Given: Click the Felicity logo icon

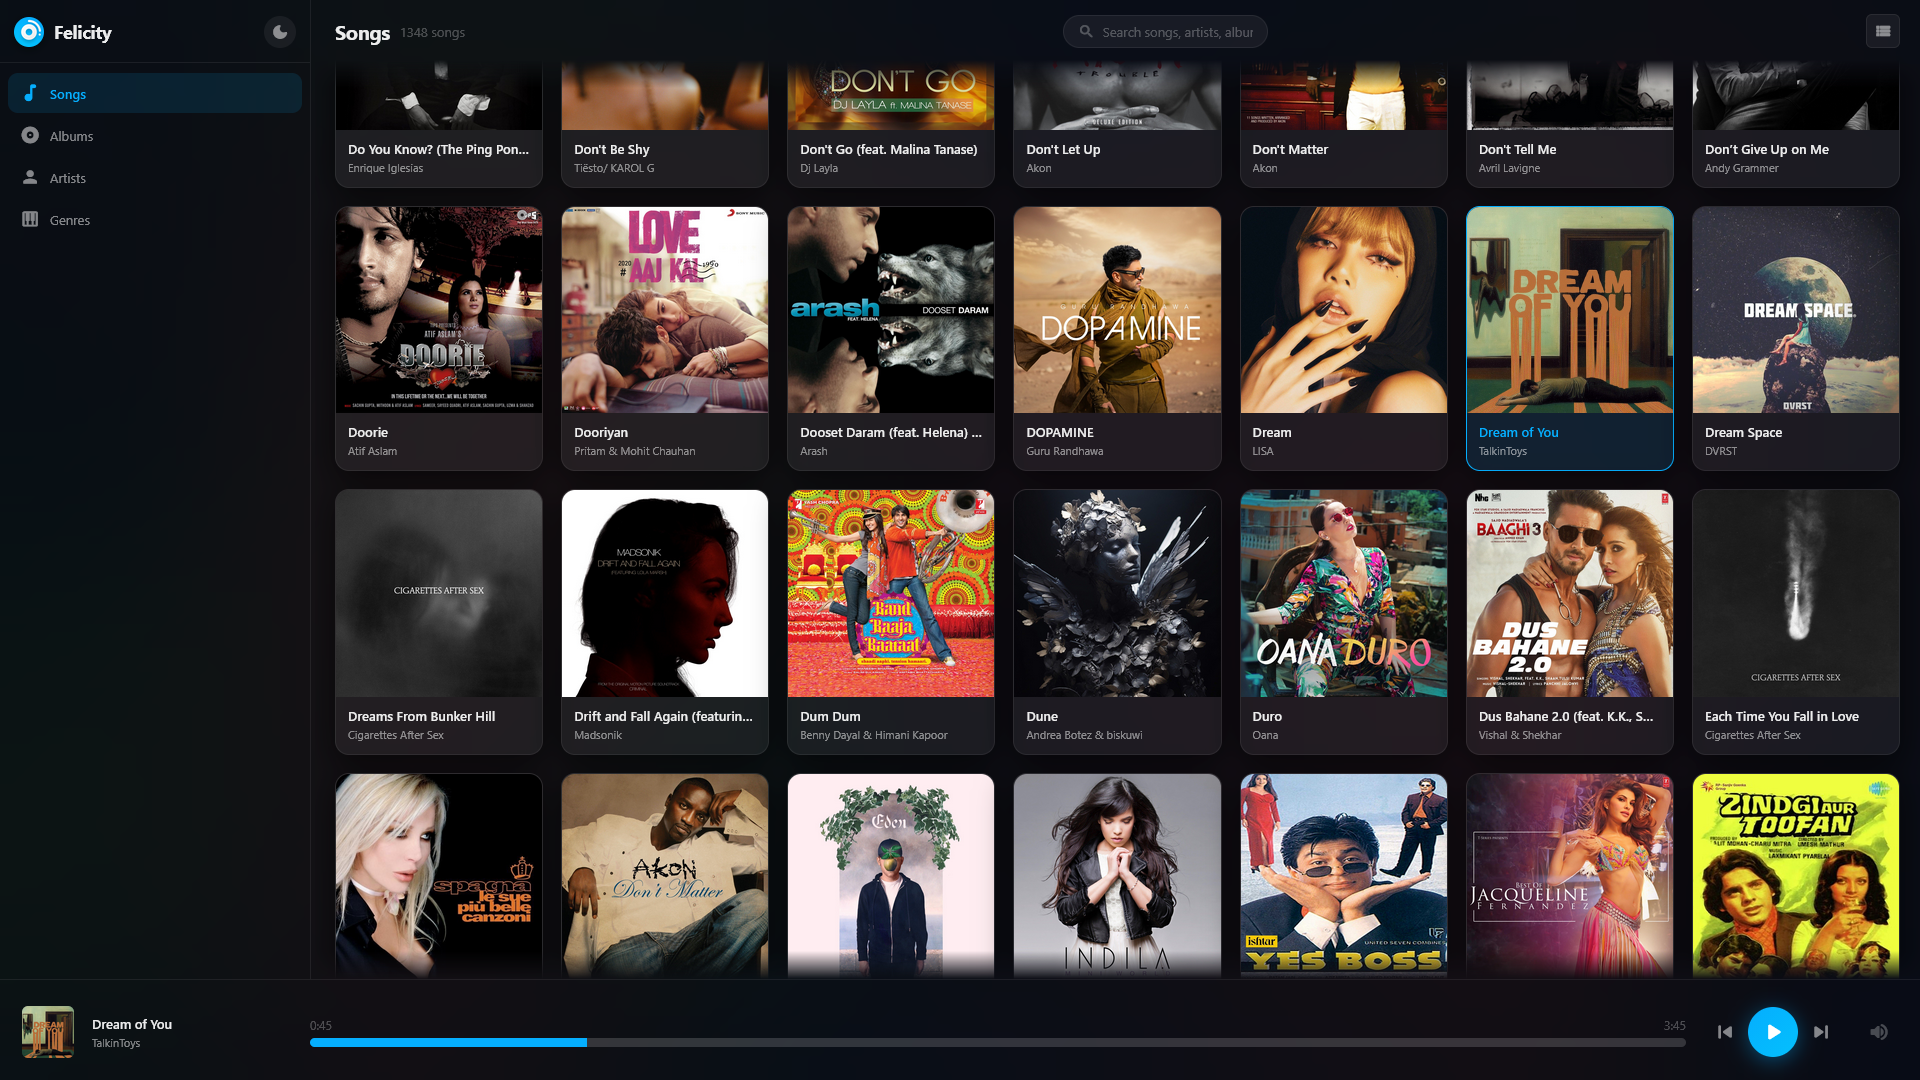Looking at the screenshot, I should point(29,32).
